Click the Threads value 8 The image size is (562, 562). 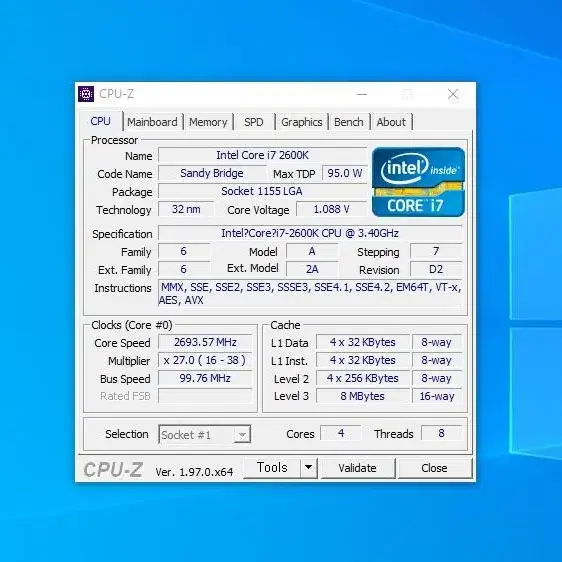click(x=442, y=433)
